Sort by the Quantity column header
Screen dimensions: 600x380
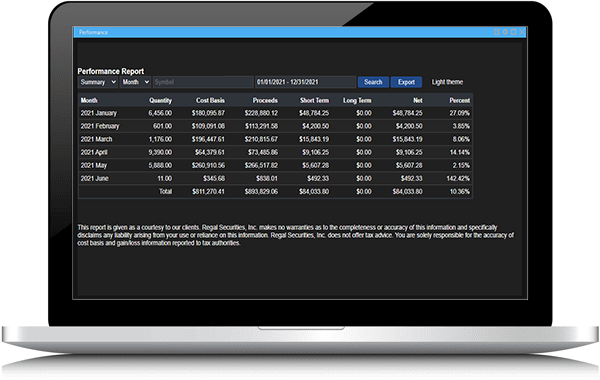[160, 100]
